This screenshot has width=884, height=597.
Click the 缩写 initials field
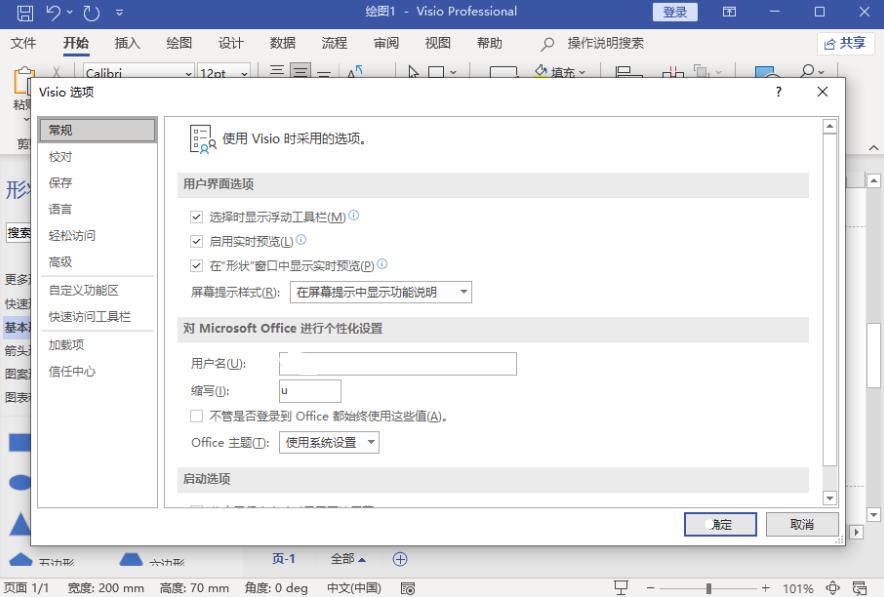pos(310,391)
